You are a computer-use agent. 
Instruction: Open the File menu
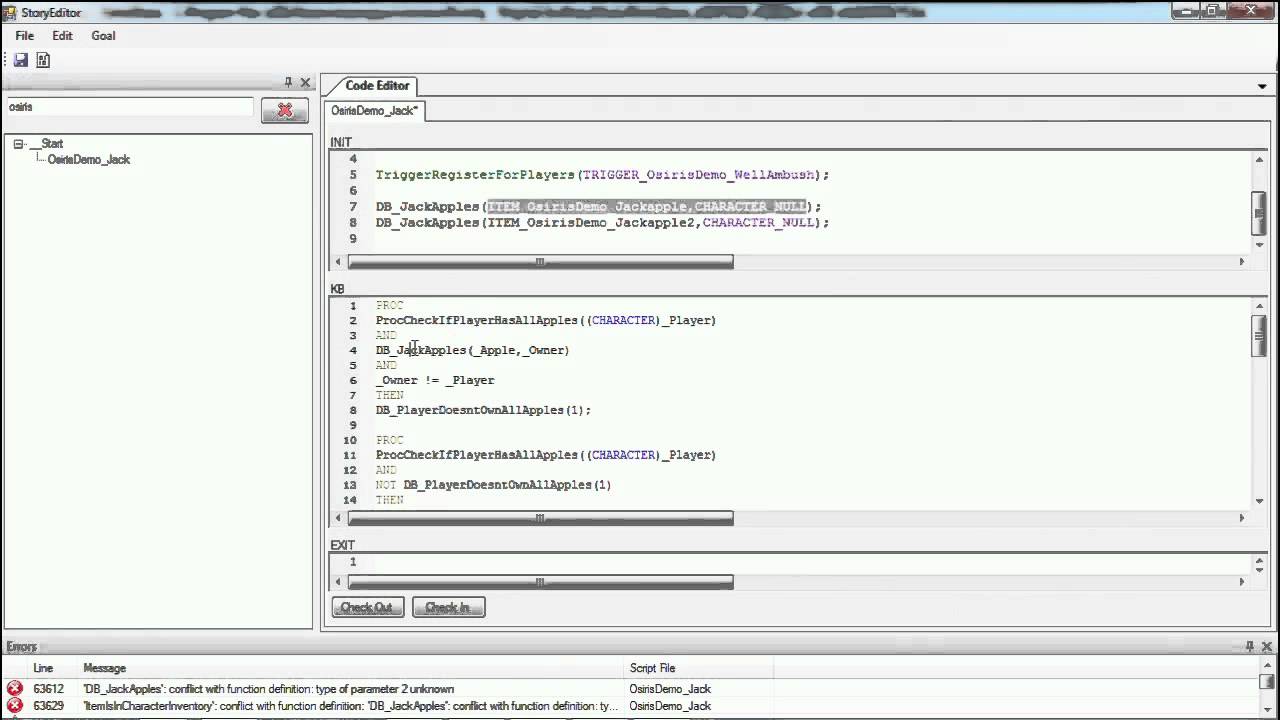(x=24, y=35)
